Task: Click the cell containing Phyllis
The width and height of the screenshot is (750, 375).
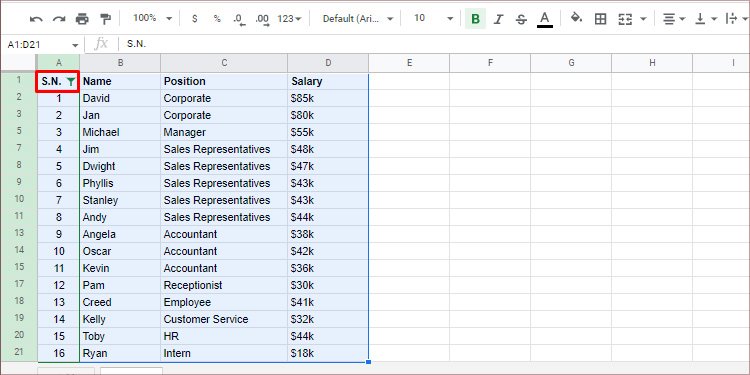Action: coord(120,183)
